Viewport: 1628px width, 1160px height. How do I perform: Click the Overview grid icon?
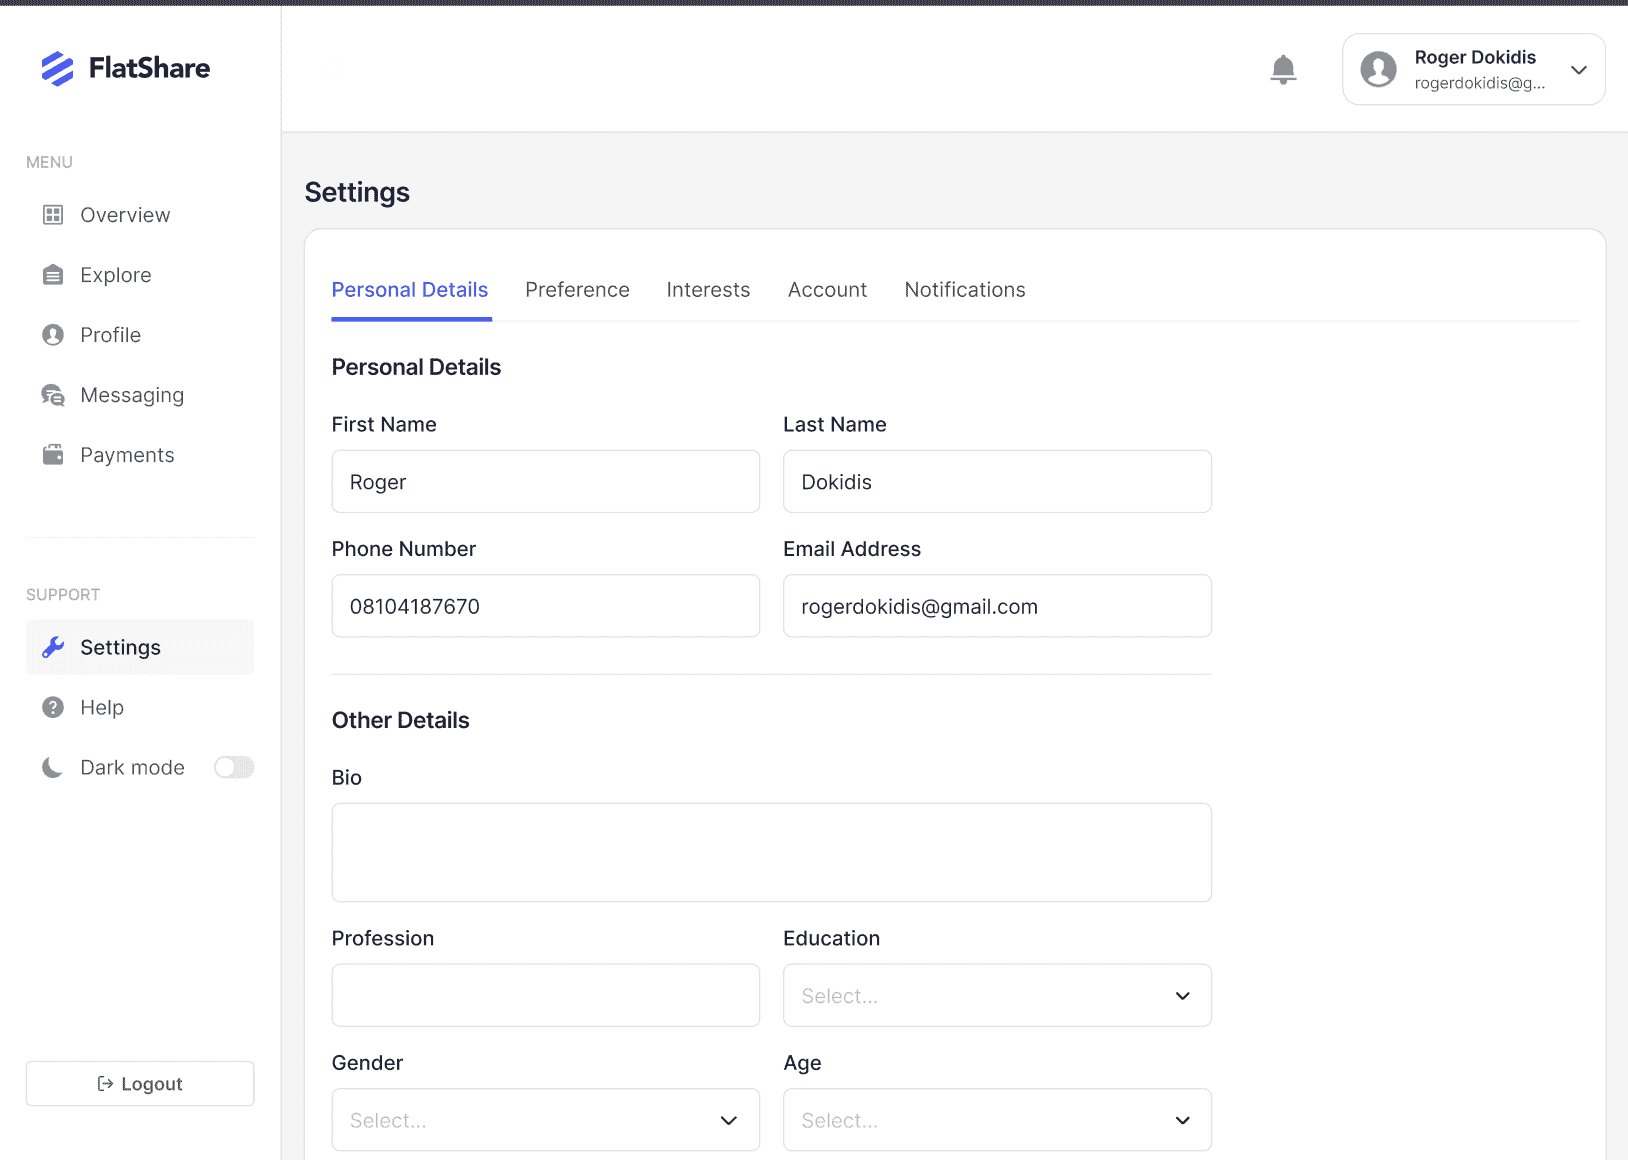[x=53, y=215]
